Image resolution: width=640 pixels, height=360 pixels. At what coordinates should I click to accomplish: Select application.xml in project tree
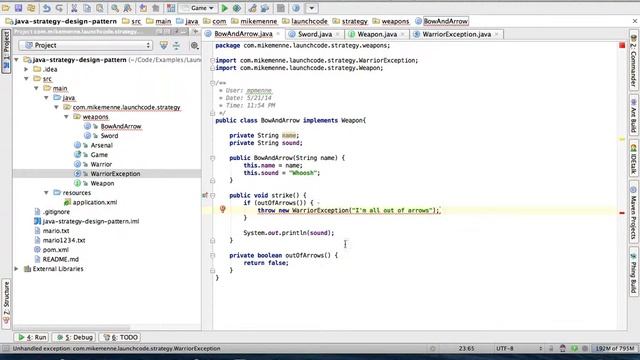[95, 202]
